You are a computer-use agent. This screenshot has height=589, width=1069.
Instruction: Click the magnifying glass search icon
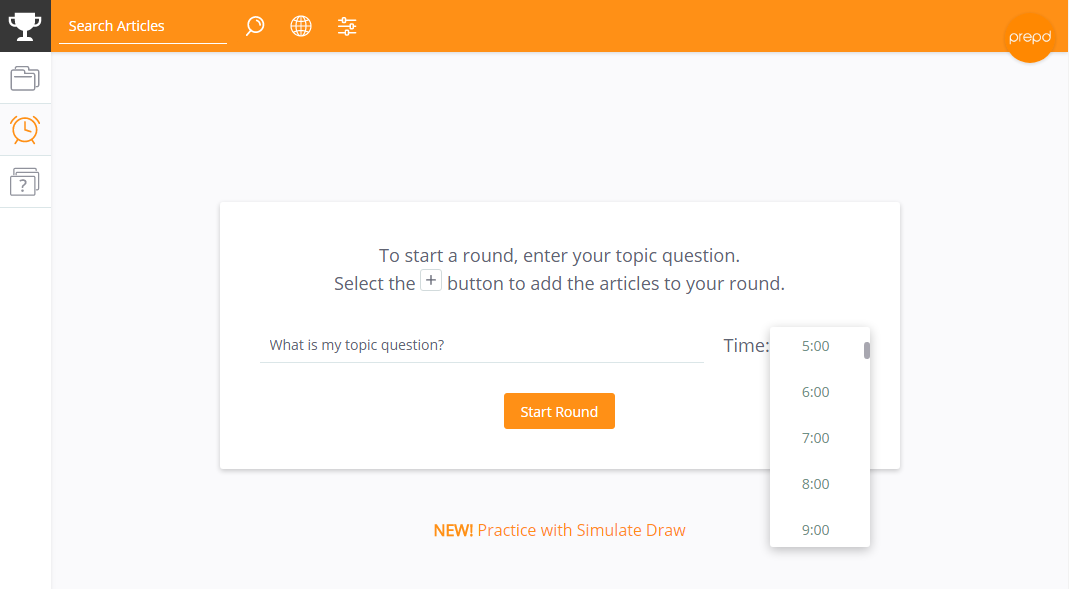click(255, 26)
